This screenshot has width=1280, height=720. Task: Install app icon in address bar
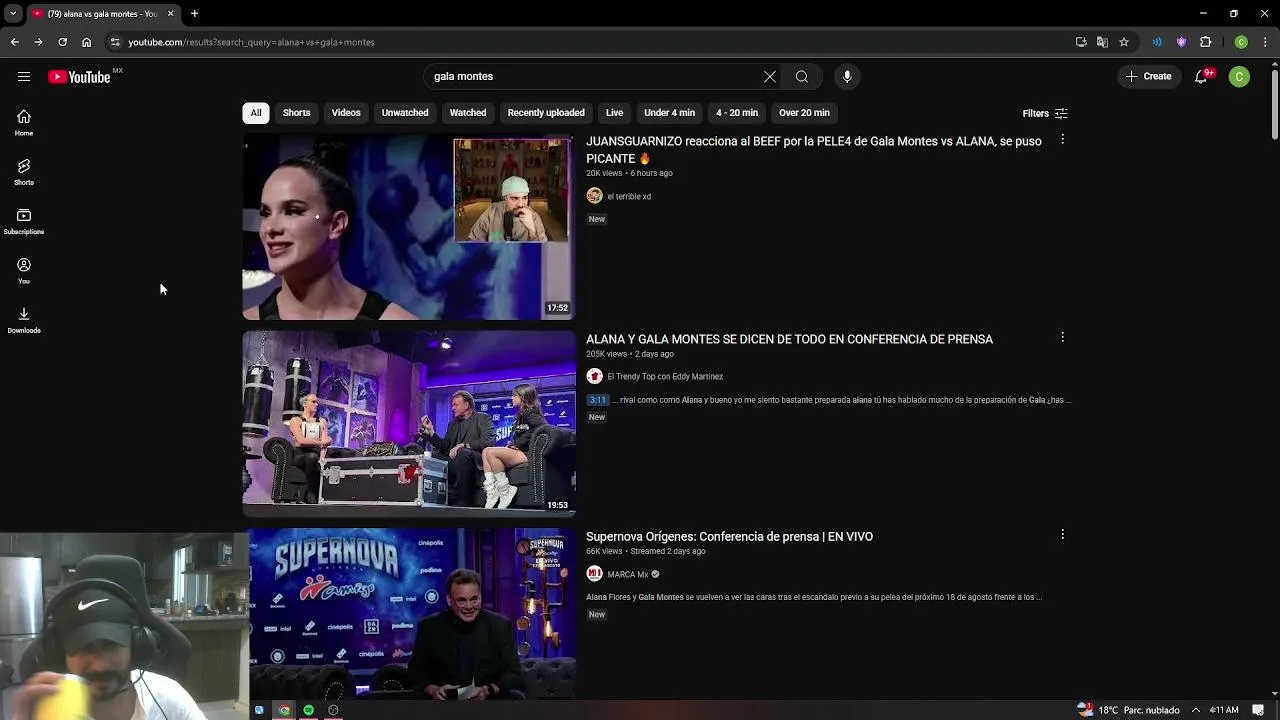(1081, 42)
